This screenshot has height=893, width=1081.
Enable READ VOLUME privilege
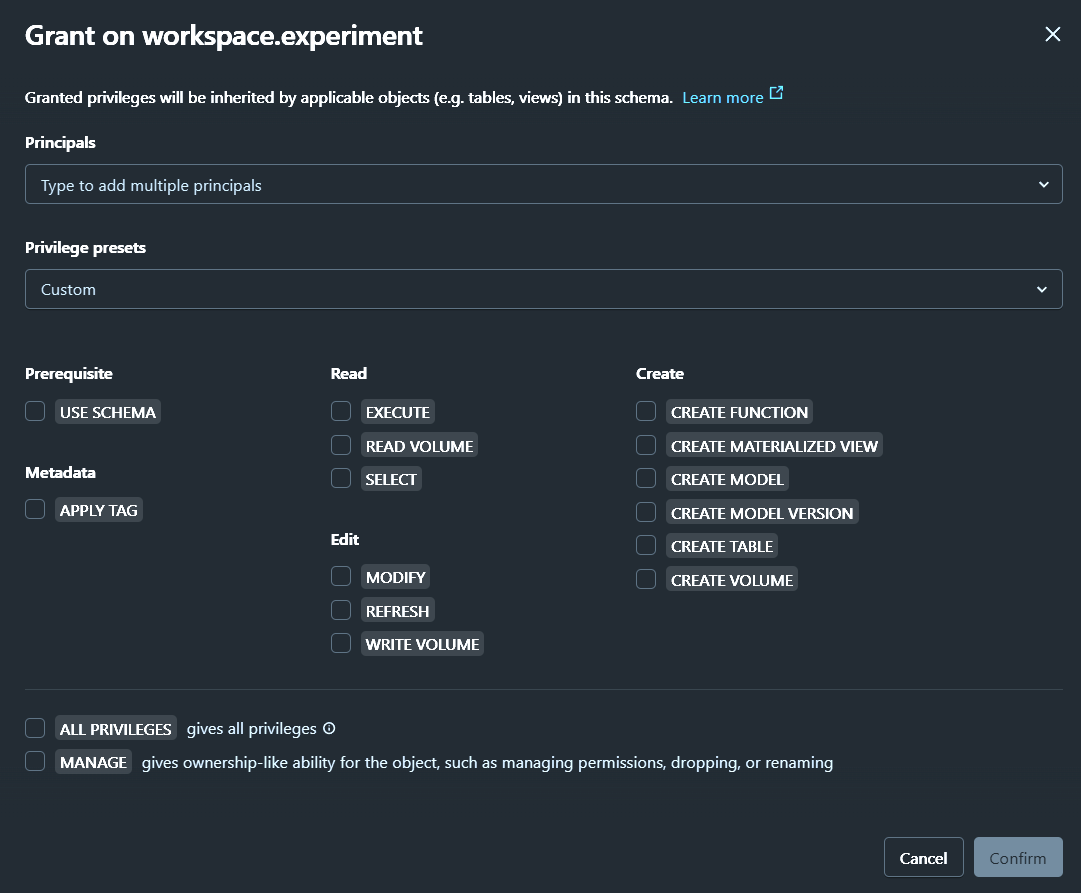(342, 445)
